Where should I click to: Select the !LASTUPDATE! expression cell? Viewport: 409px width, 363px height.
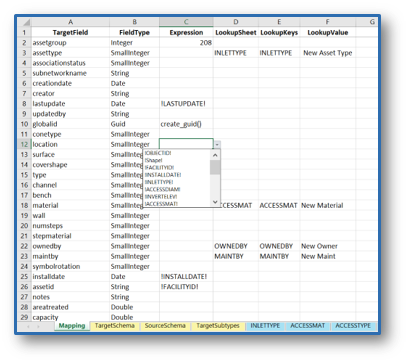186,104
